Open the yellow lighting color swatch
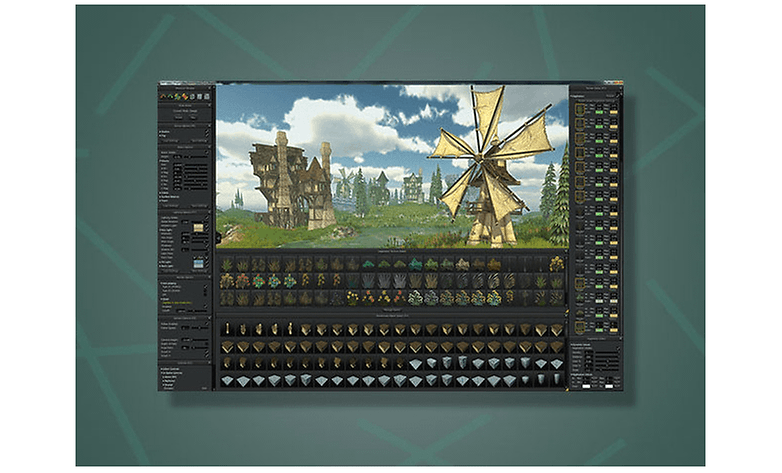This screenshot has height=473, width=782. pos(198,228)
